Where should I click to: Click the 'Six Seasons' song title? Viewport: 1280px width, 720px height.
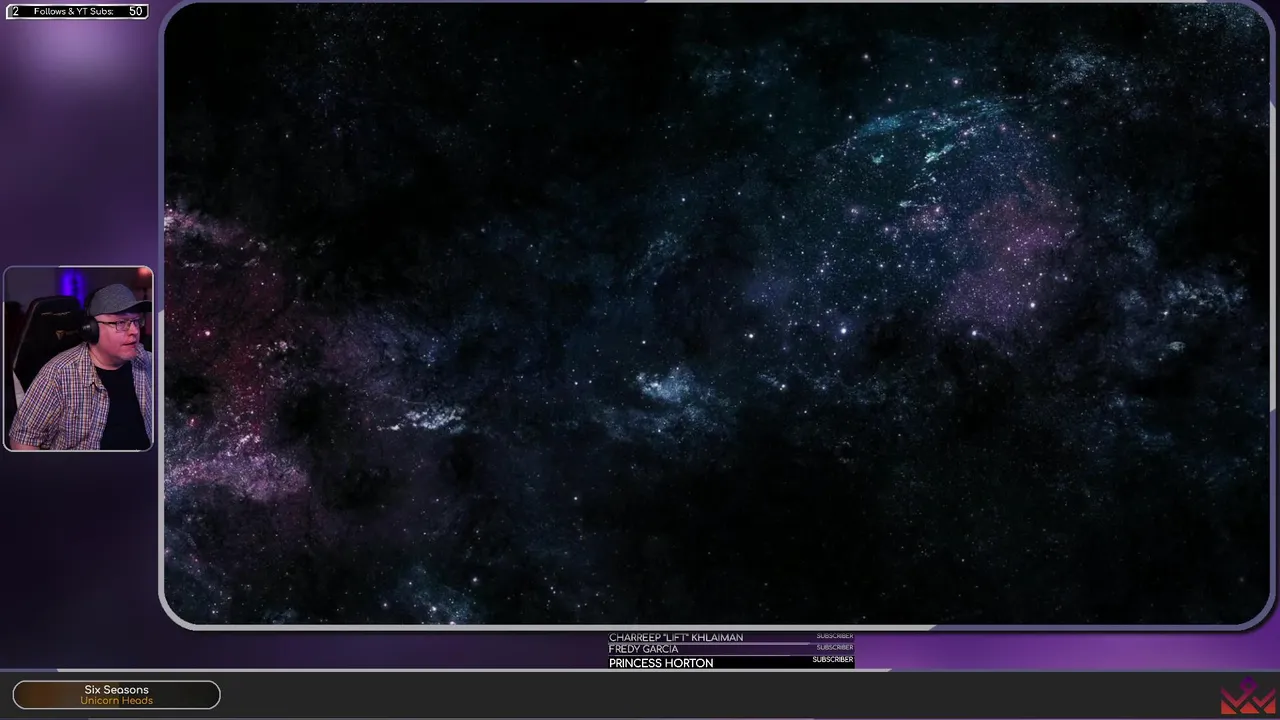[116, 690]
